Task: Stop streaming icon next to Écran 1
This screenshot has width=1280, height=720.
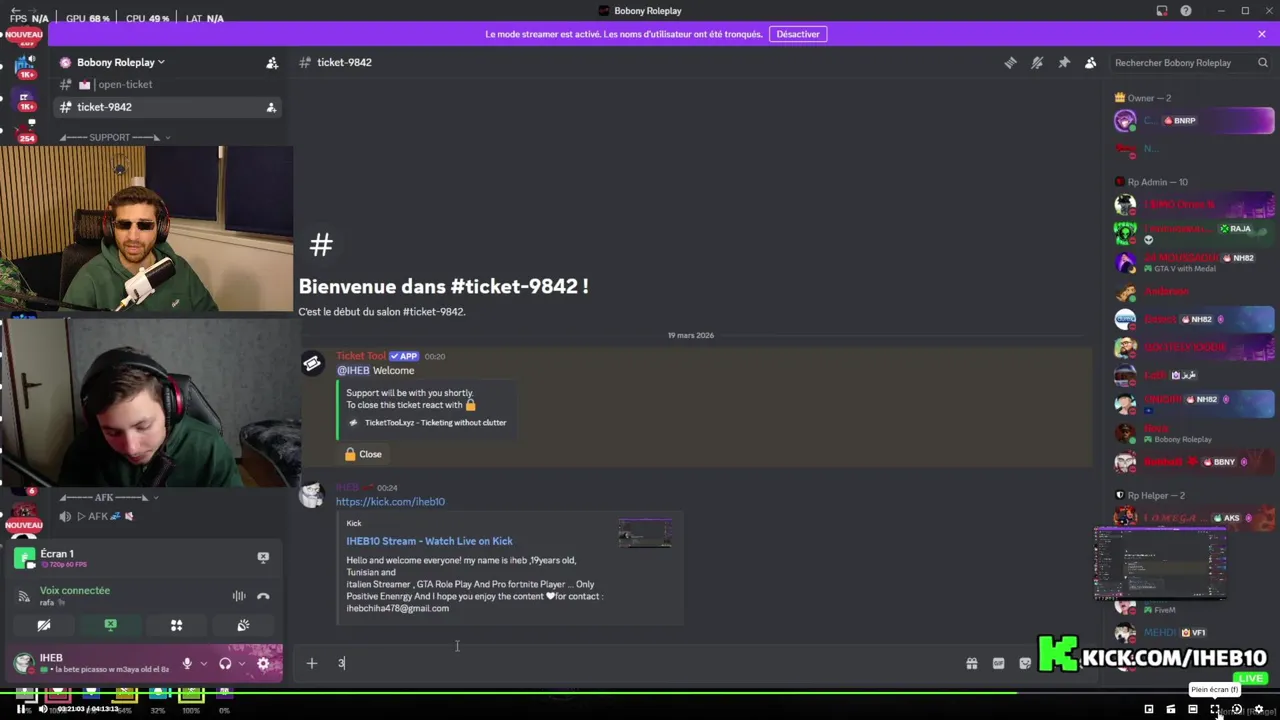Action: 263,557
